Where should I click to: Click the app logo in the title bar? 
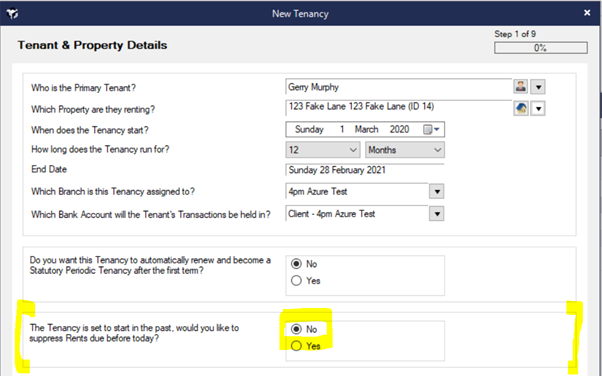coord(12,14)
